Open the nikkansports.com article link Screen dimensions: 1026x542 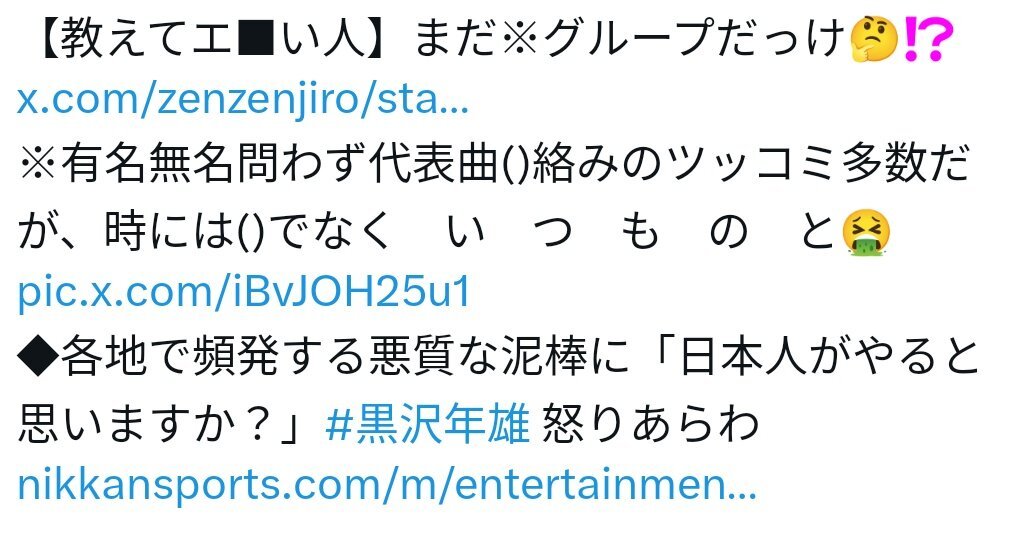[387, 484]
